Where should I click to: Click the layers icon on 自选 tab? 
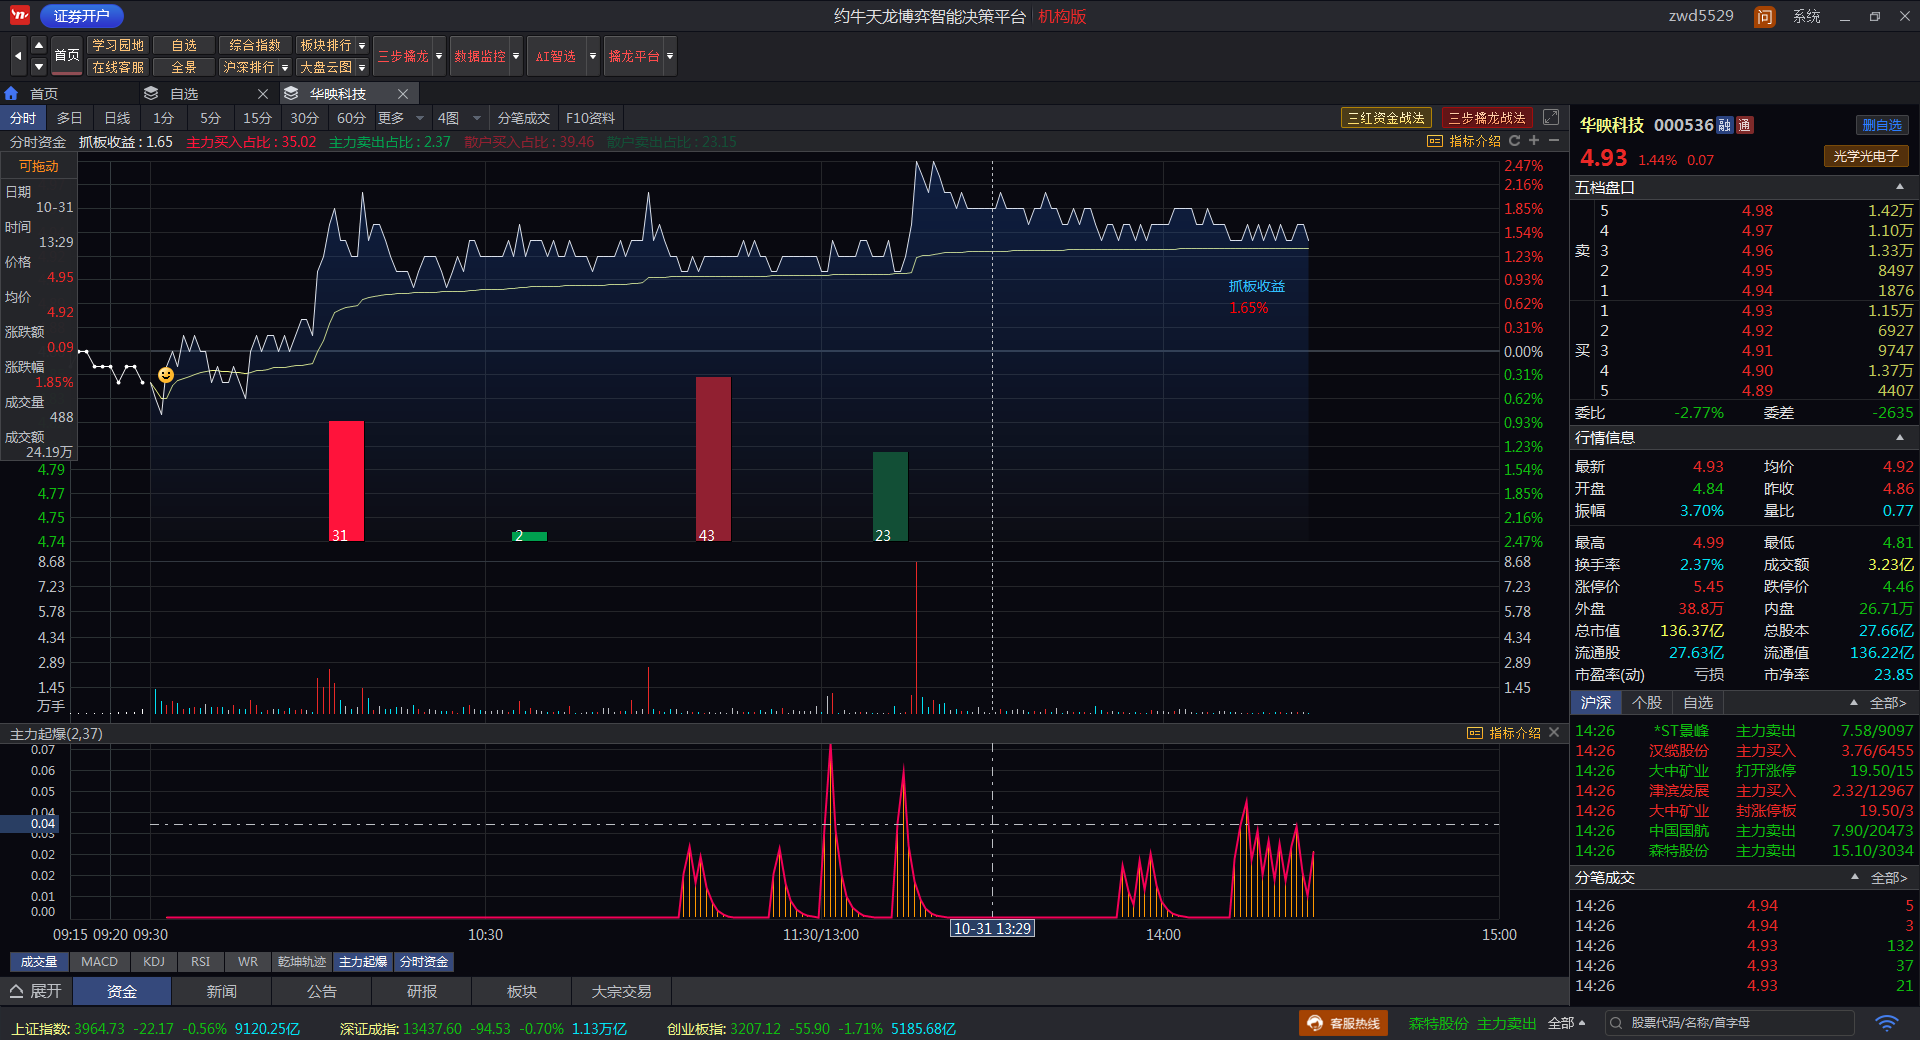(x=151, y=93)
